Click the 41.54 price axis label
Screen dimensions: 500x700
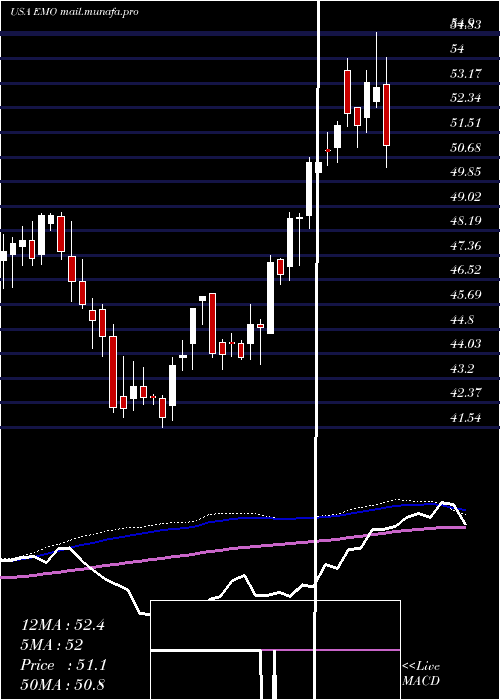(x=466, y=418)
